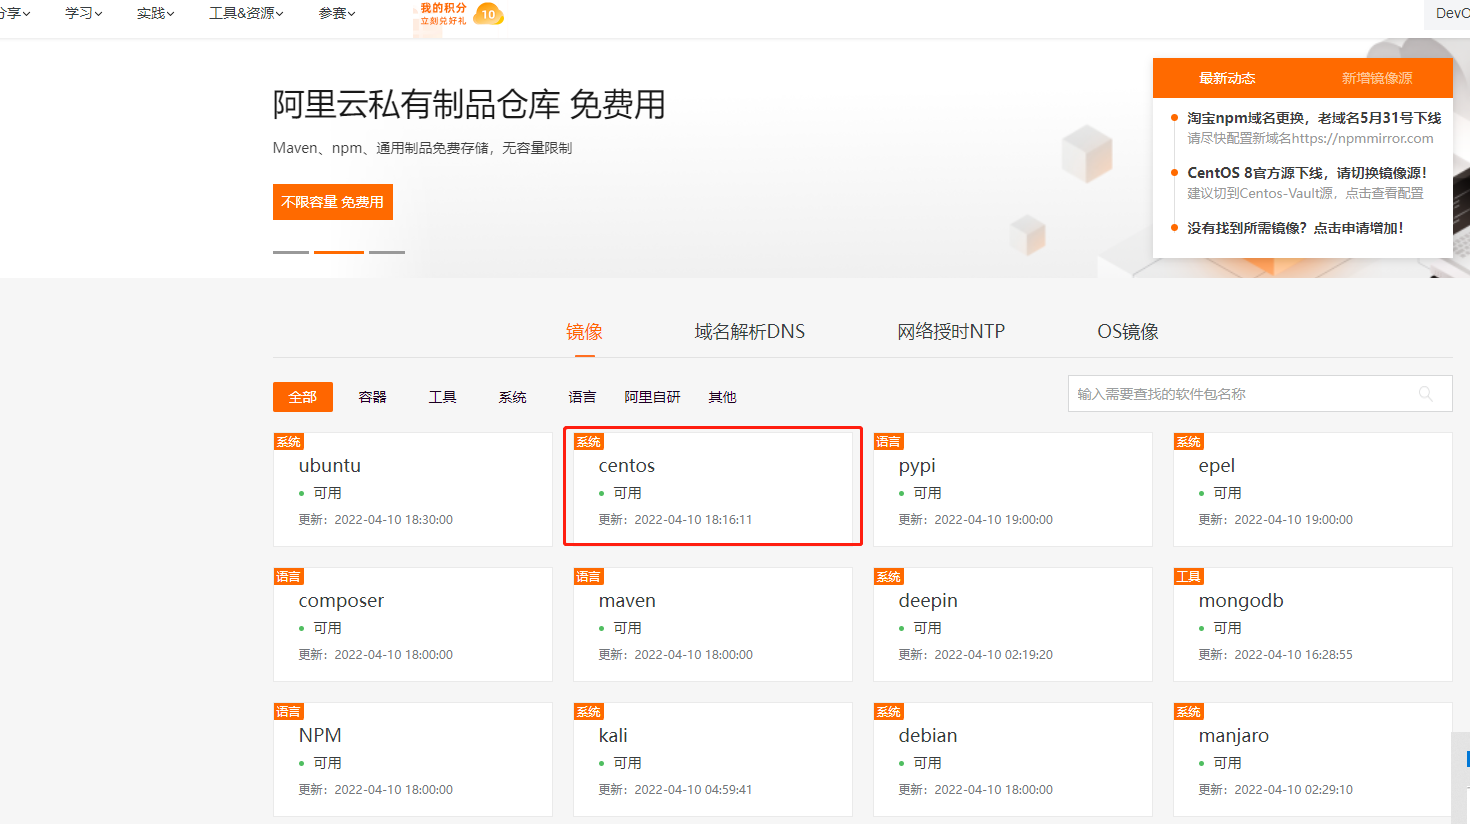Image resolution: width=1470 pixels, height=824 pixels.
Task: Click ubuntu update time 18:30:00
Action: click(376, 520)
